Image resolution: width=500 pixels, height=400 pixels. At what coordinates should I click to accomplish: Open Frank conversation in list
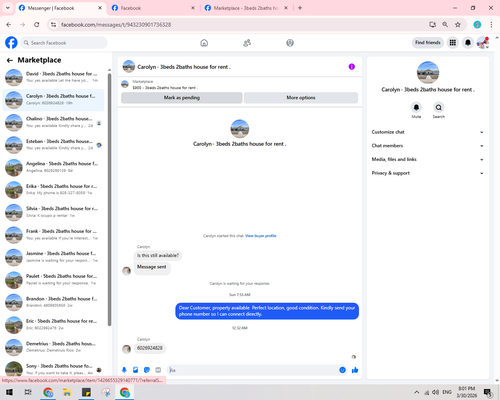[x=53, y=235]
